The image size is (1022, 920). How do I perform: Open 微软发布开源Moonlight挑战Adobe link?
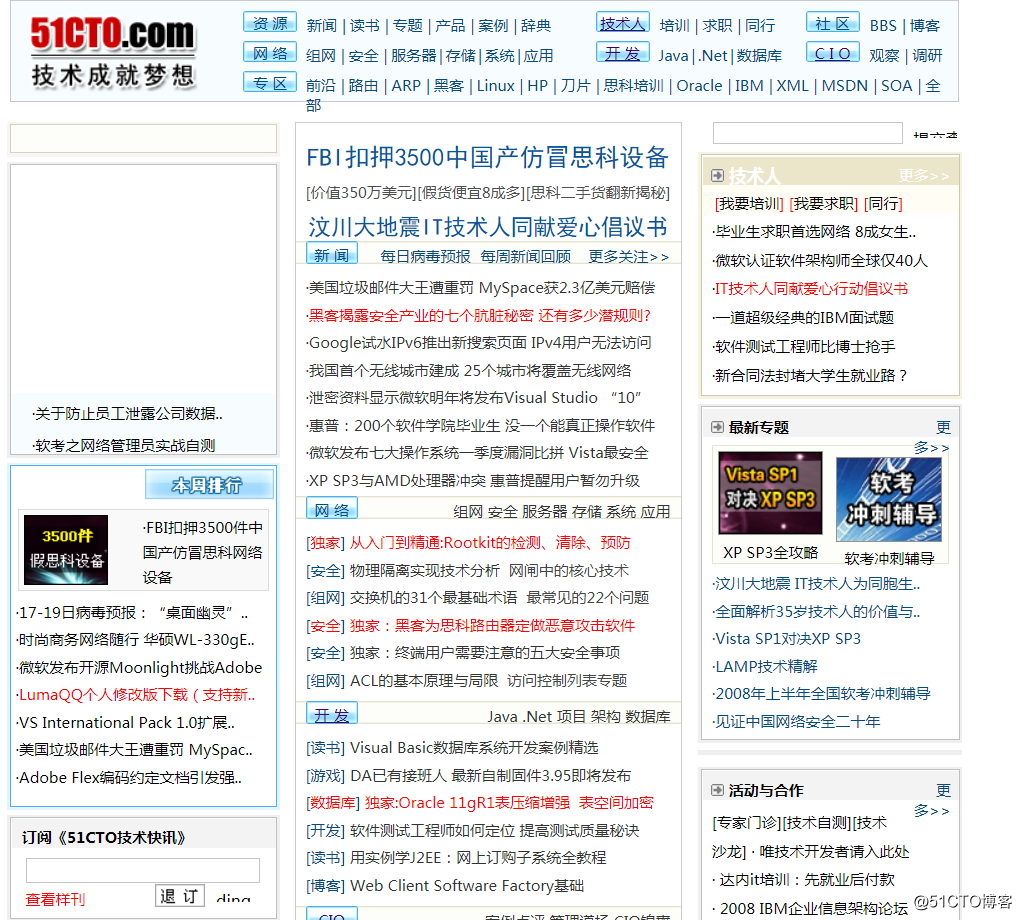pyautogui.click(x=139, y=667)
